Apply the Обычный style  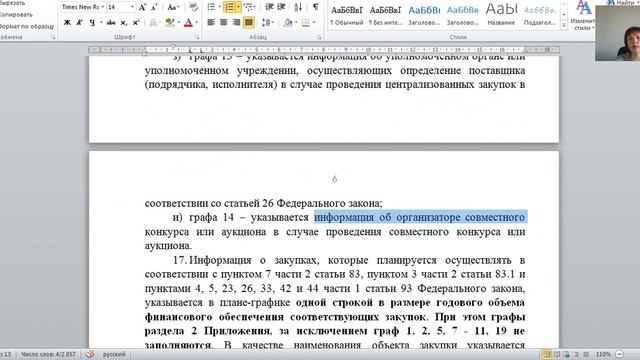click(x=347, y=15)
